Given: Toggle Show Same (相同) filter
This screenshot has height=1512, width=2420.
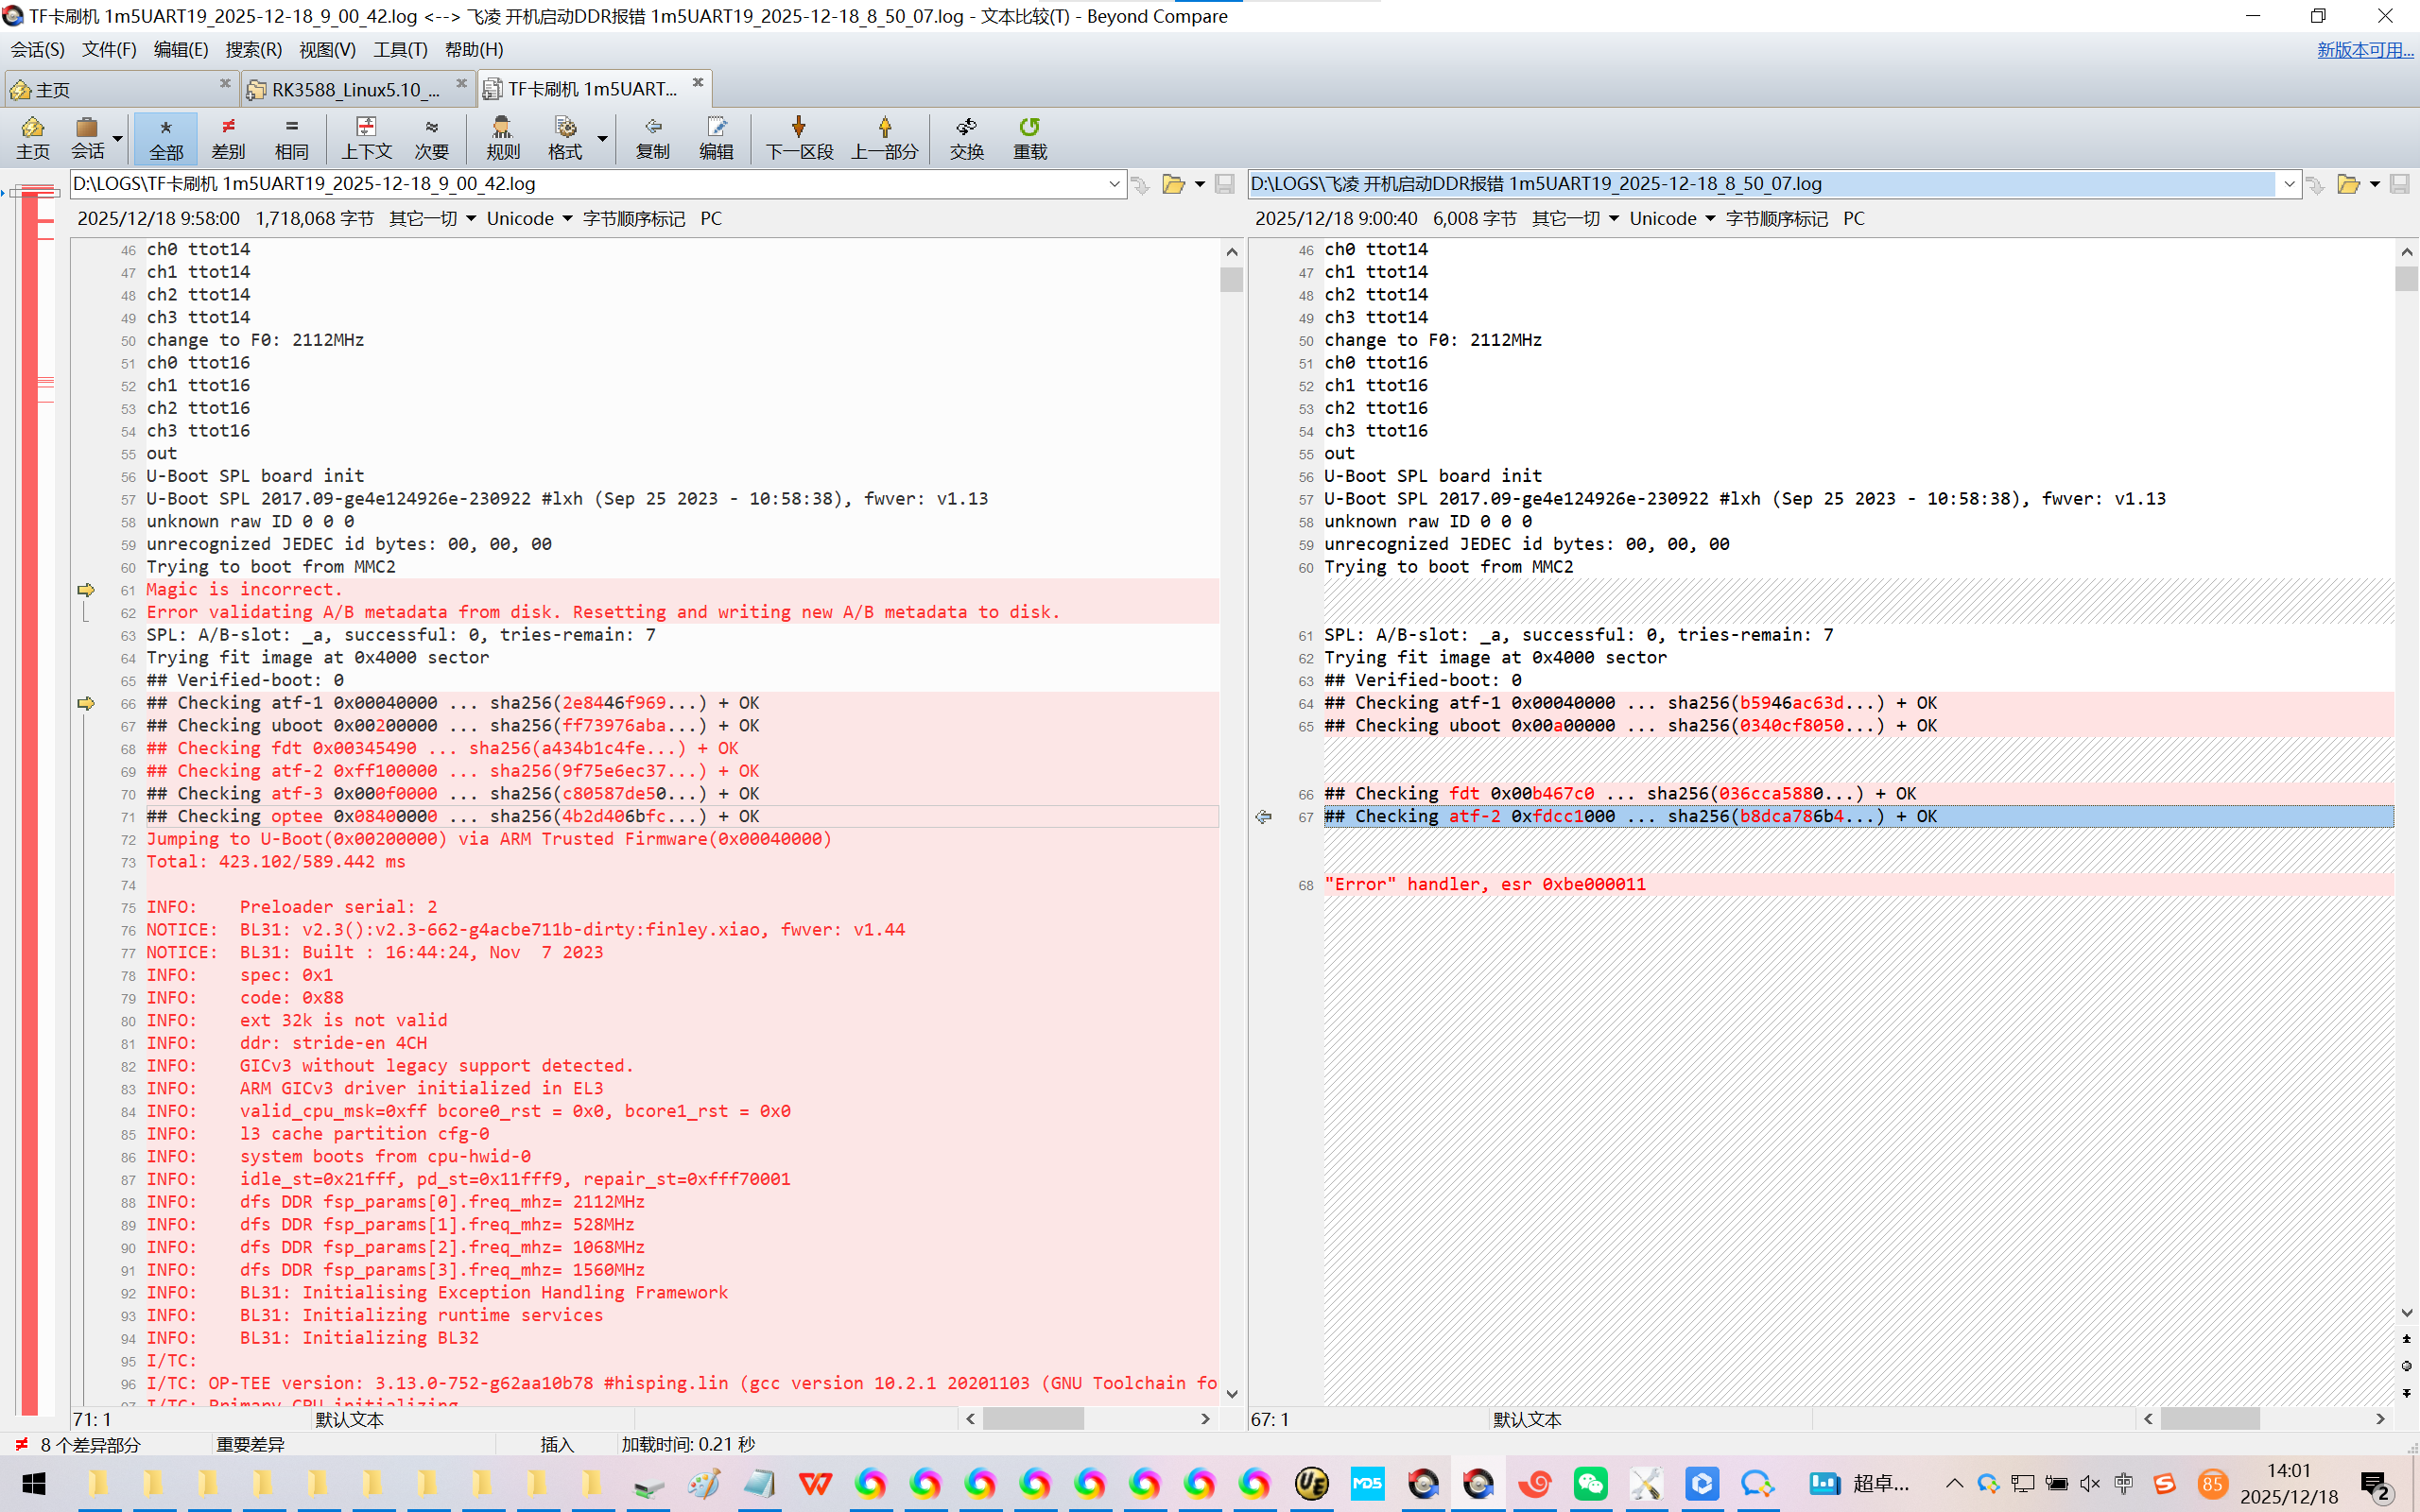Looking at the screenshot, I should pos(291,137).
